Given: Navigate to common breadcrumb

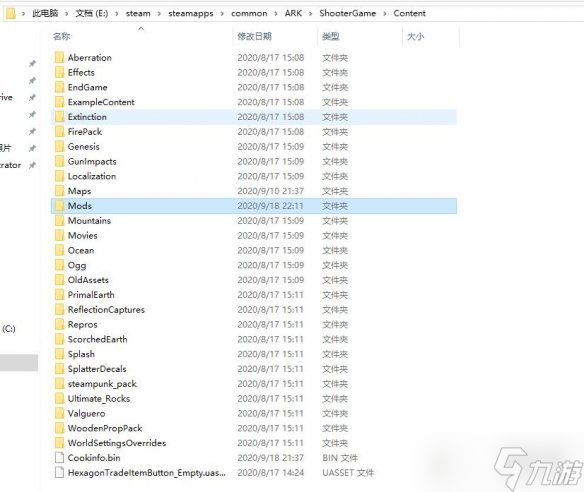Looking at the screenshot, I should pos(249,13).
